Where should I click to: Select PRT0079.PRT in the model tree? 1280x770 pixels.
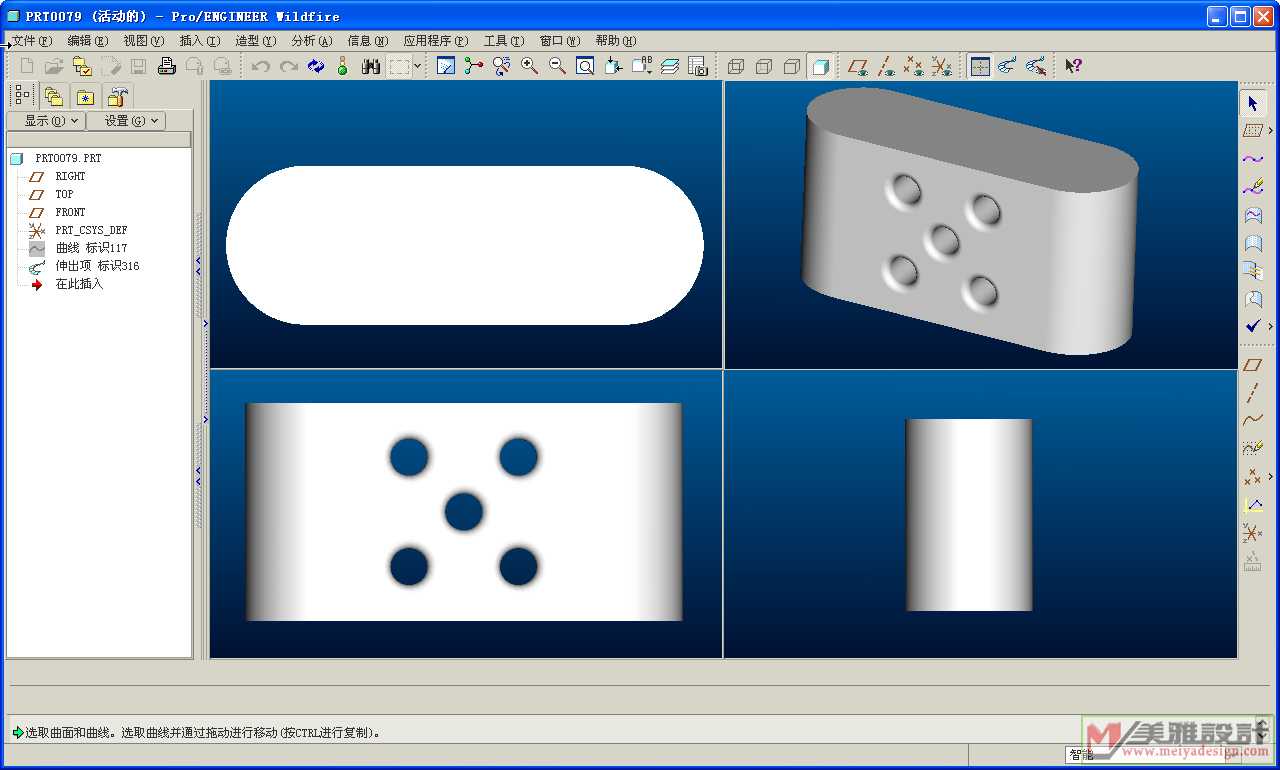point(68,158)
